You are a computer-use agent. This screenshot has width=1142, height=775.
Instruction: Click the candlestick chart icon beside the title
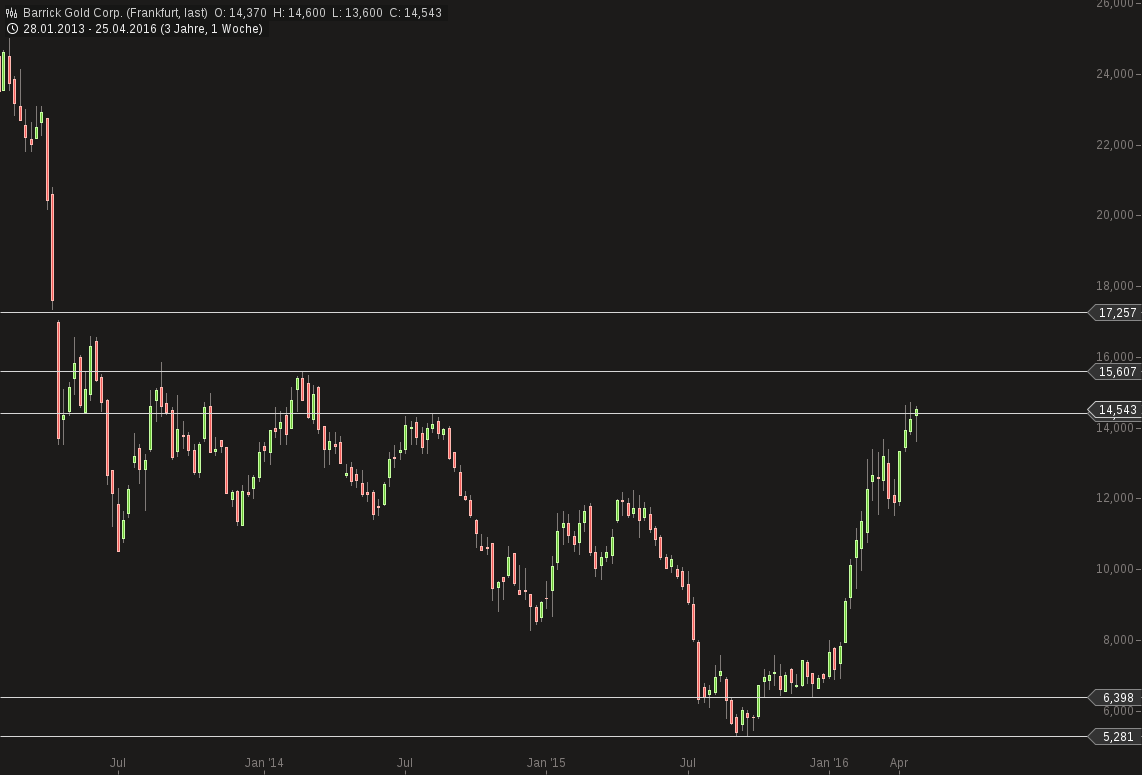tap(14, 13)
